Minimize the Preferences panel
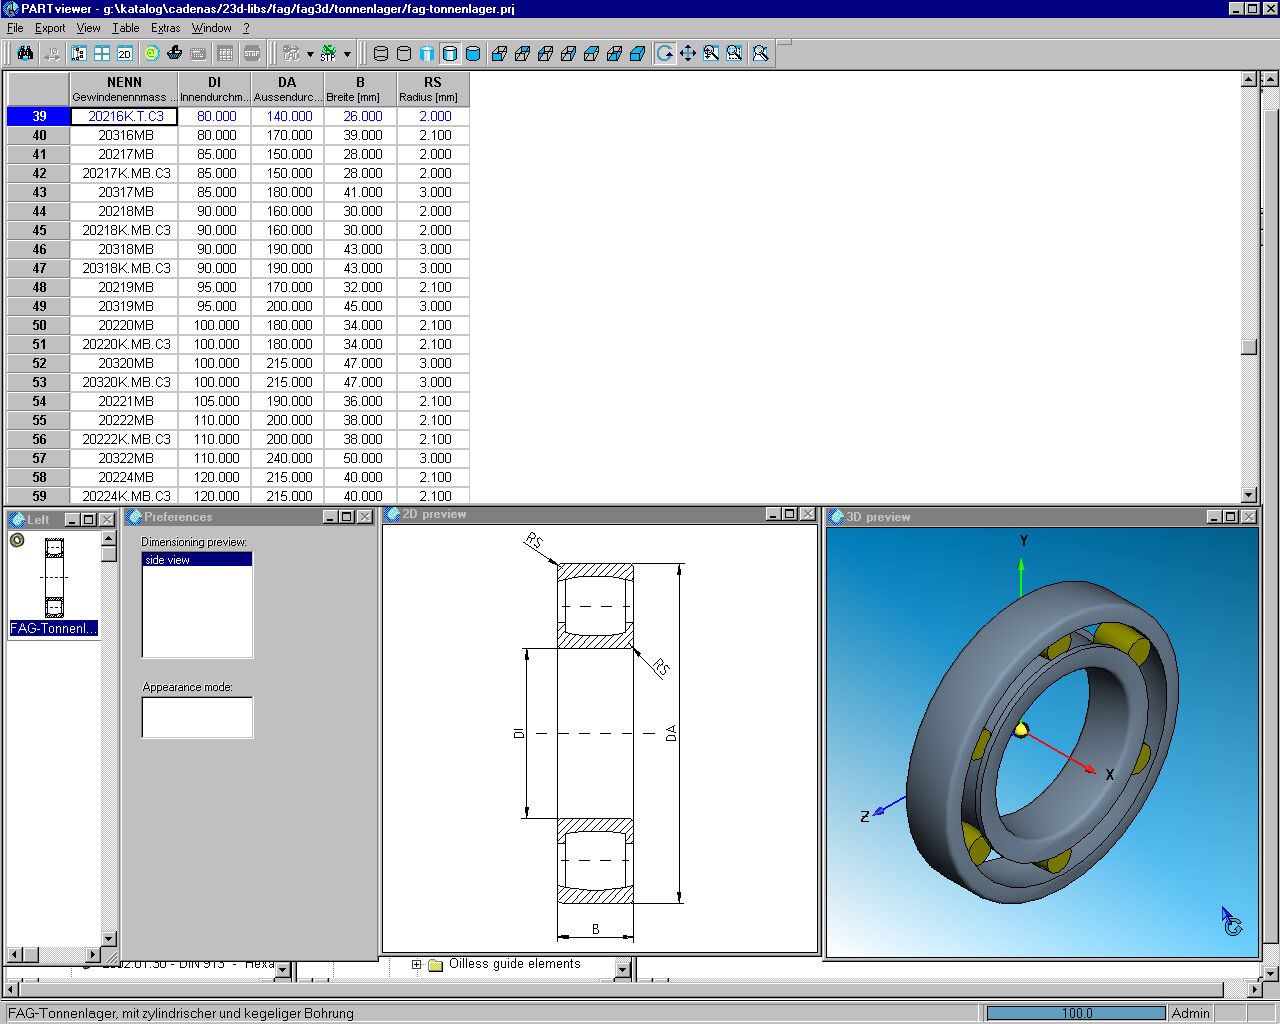The width and height of the screenshot is (1280, 1024). point(330,517)
